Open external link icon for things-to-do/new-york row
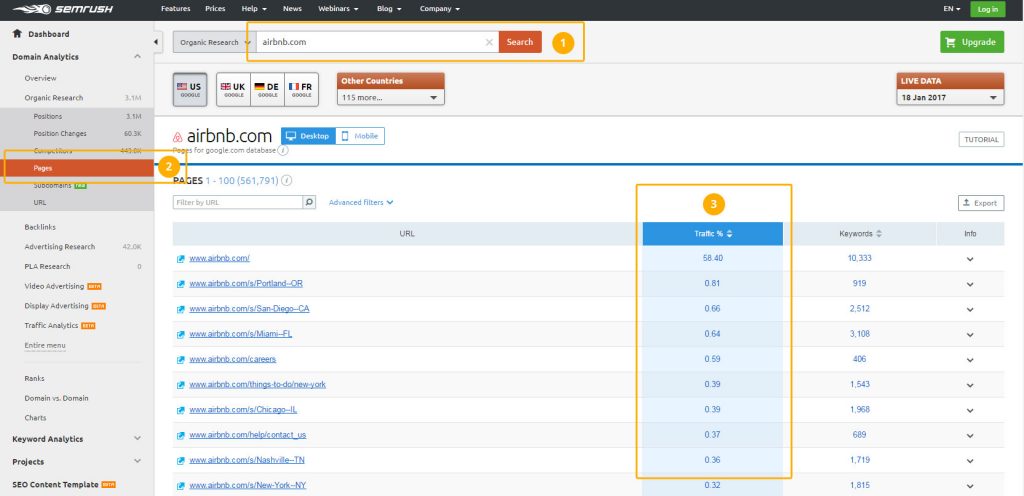The width and height of the screenshot is (1024, 496). click(181, 385)
